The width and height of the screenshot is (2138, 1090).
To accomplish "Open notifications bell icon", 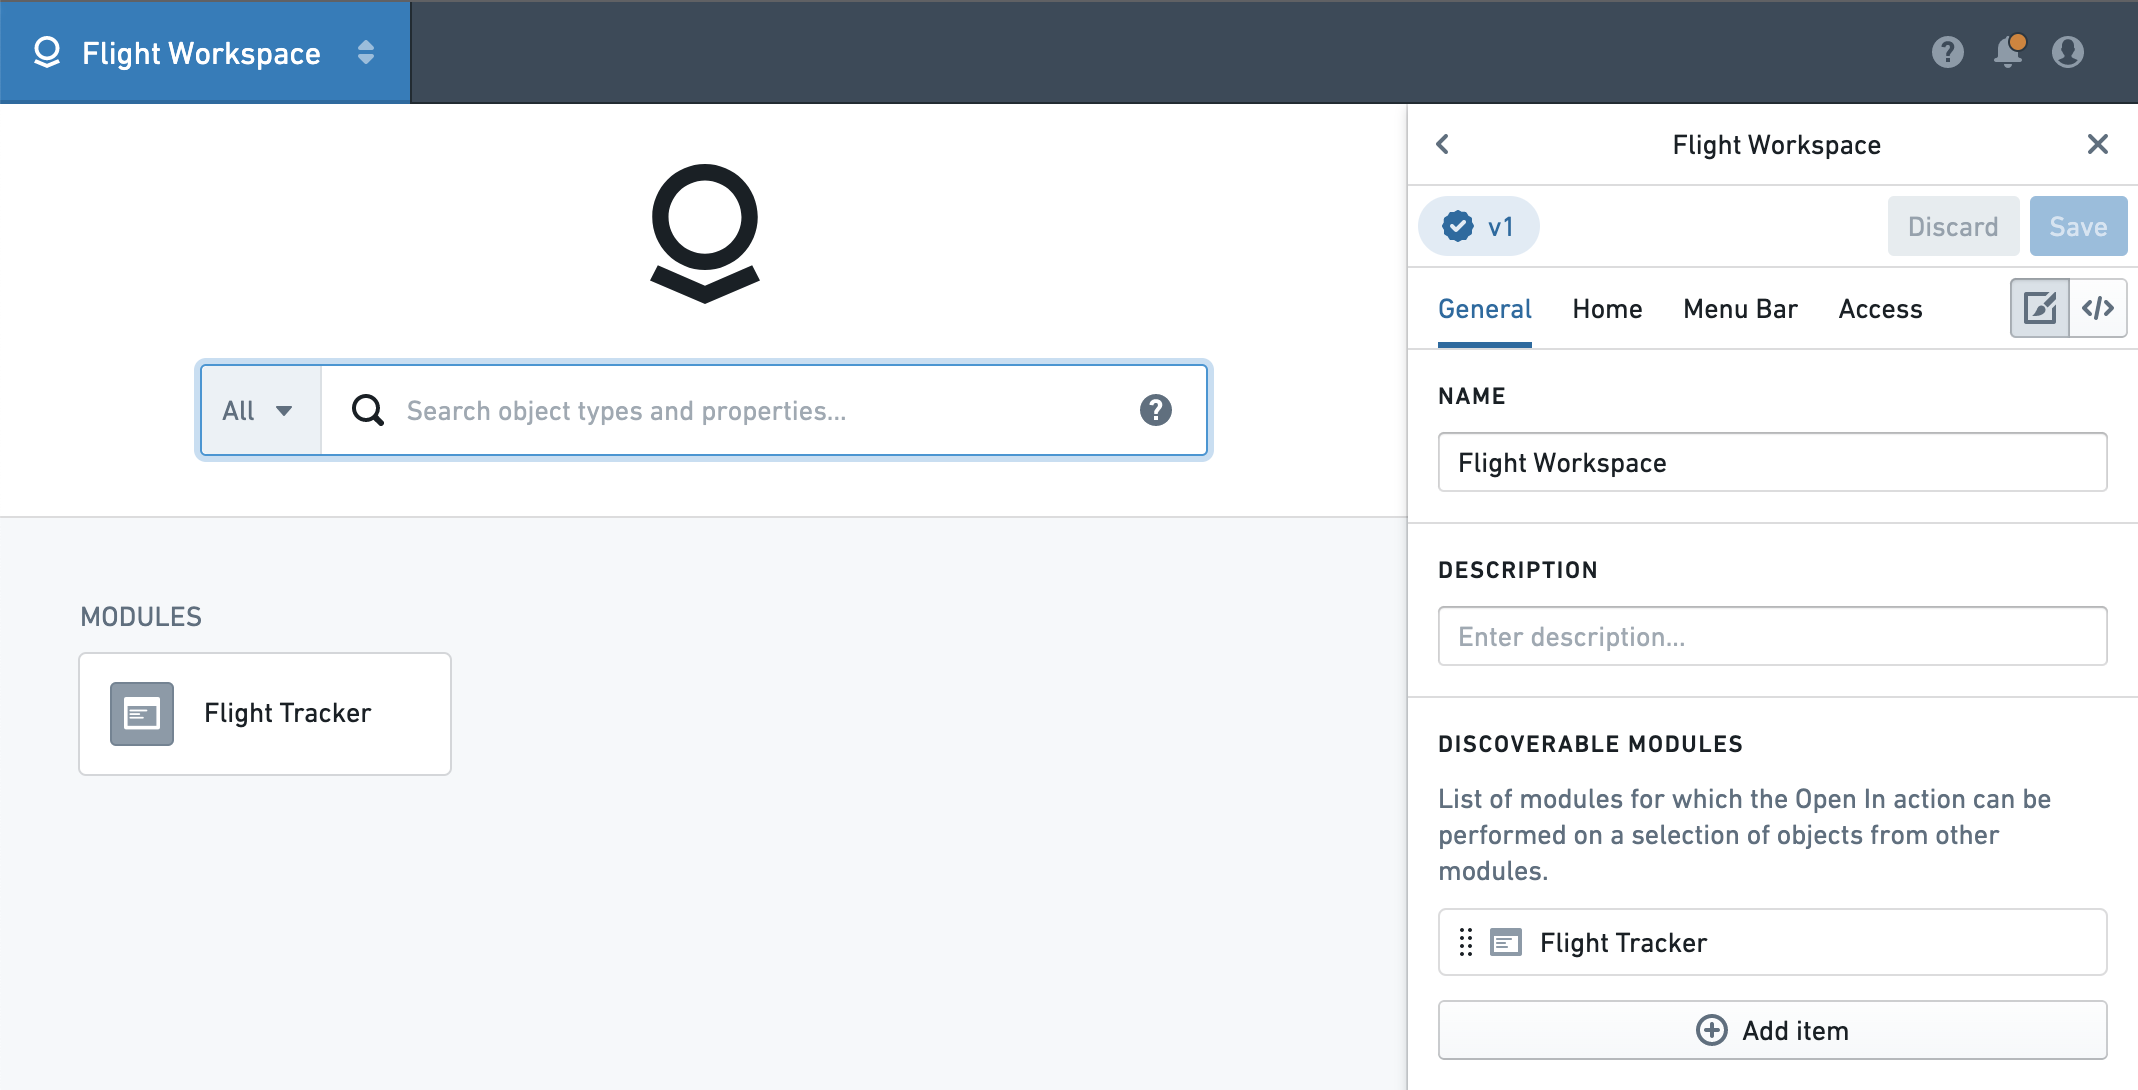I will [2008, 51].
